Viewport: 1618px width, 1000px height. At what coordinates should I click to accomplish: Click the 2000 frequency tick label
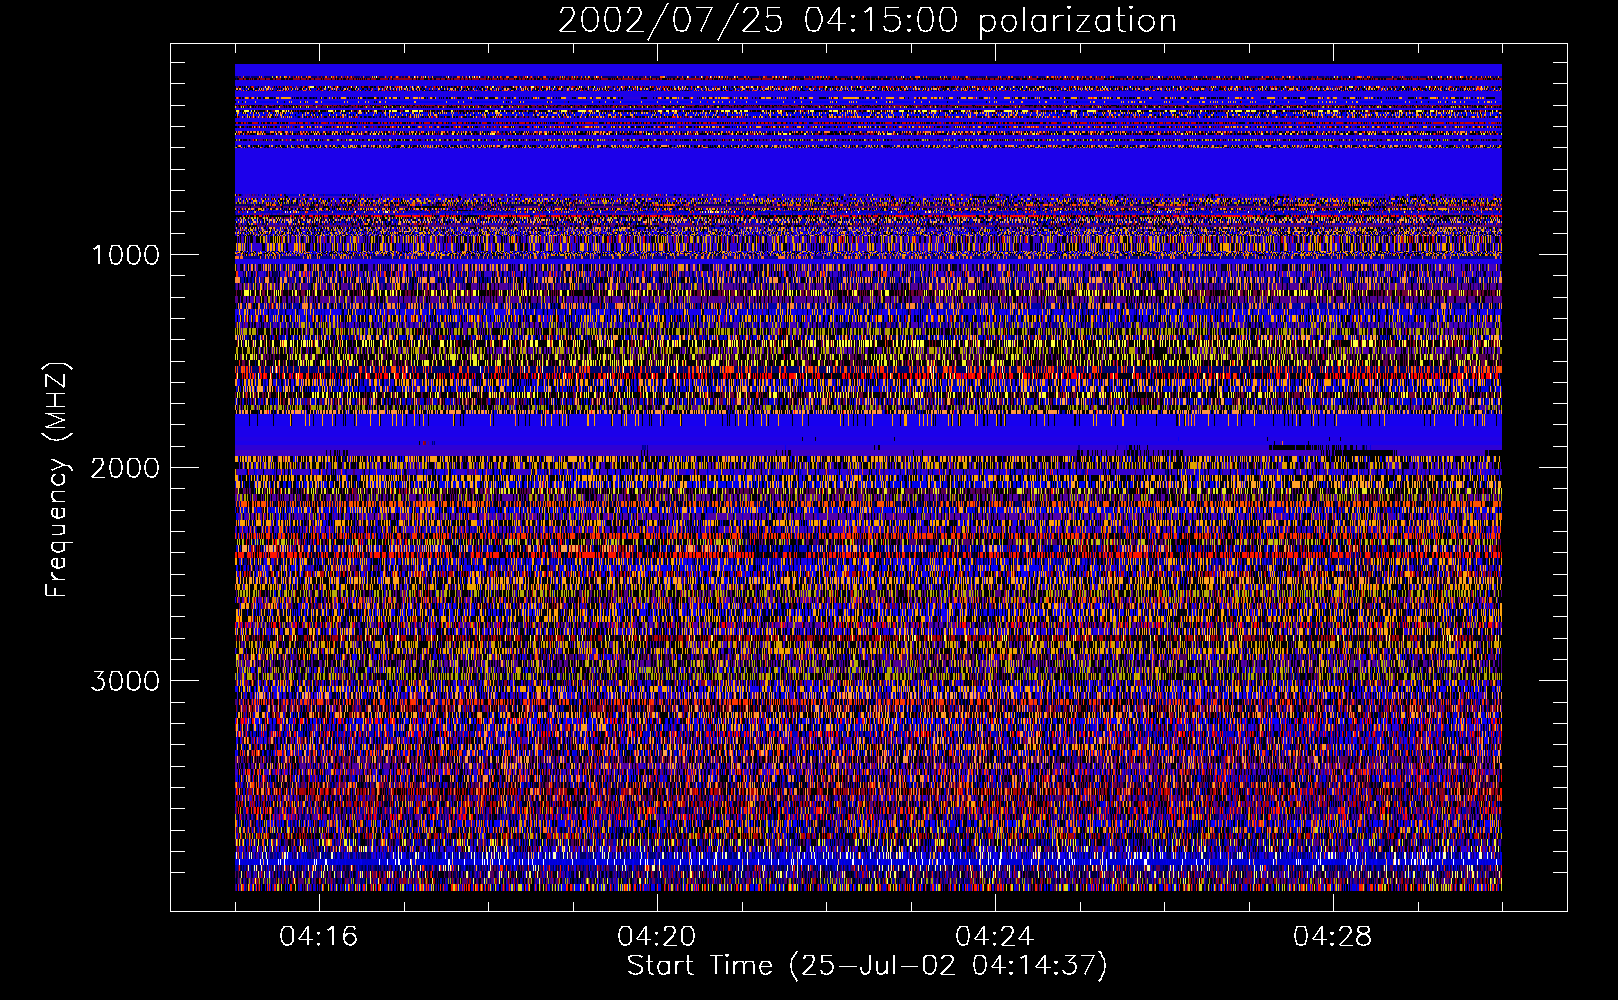point(125,468)
